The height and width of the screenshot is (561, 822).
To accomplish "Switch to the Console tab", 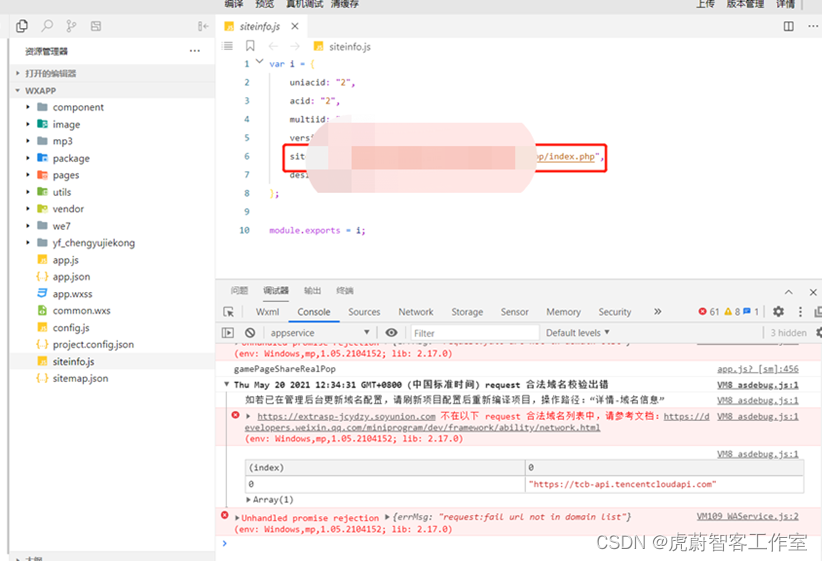I will click(x=313, y=312).
